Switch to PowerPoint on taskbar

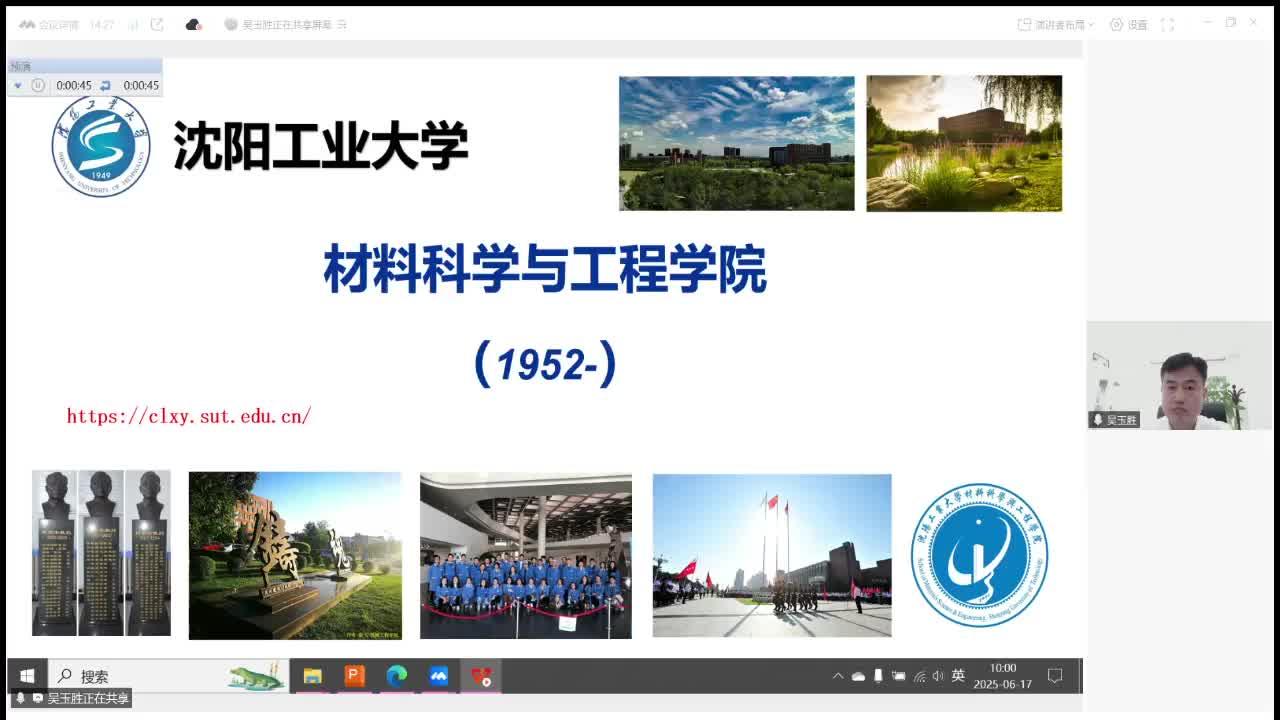tap(355, 676)
